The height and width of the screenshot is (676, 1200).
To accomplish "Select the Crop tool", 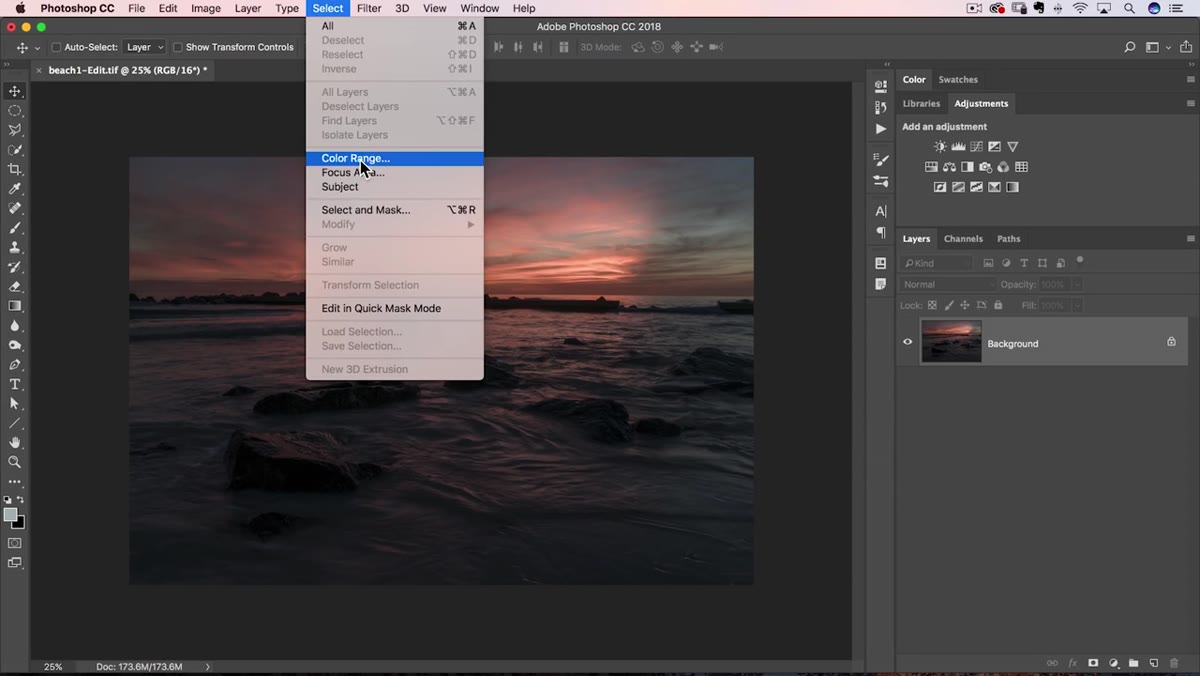I will pos(15,169).
